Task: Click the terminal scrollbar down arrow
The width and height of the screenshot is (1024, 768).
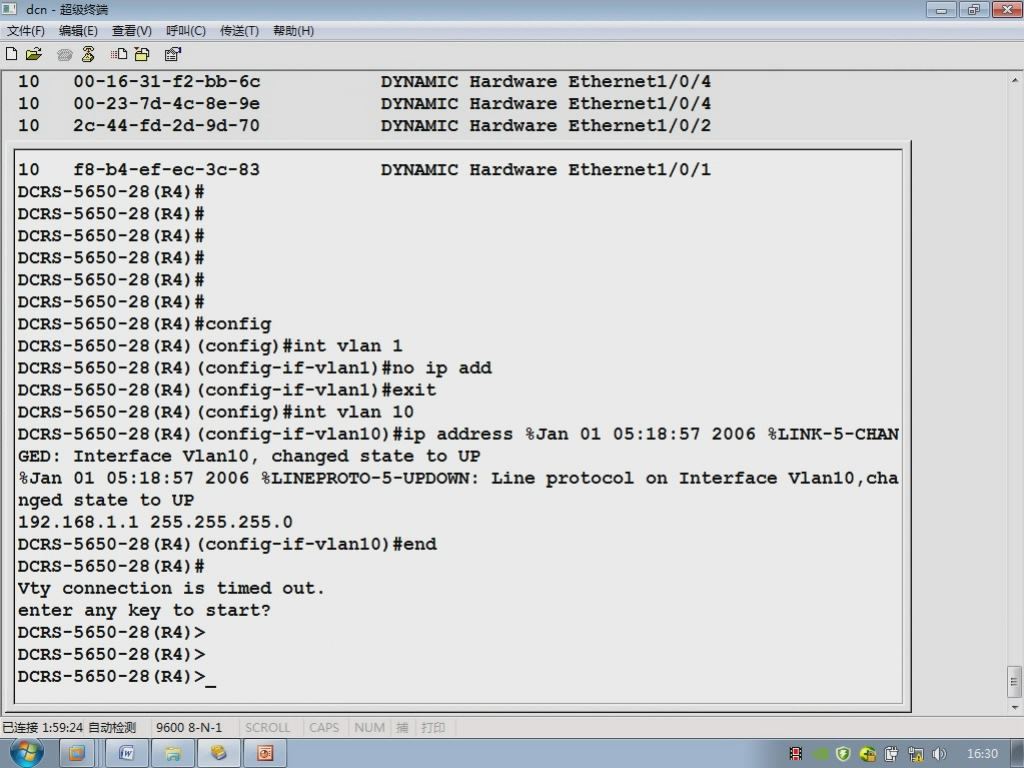Action: (1014, 707)
